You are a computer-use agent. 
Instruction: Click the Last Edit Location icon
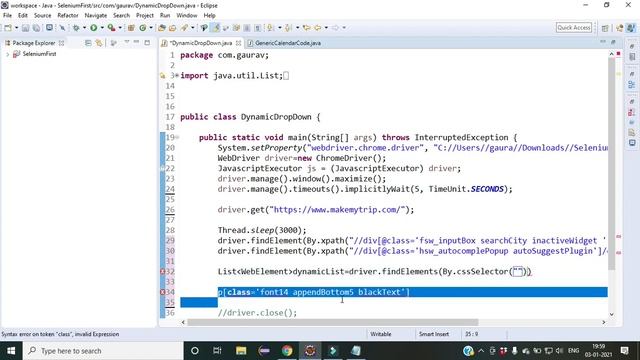coord(307,28)
